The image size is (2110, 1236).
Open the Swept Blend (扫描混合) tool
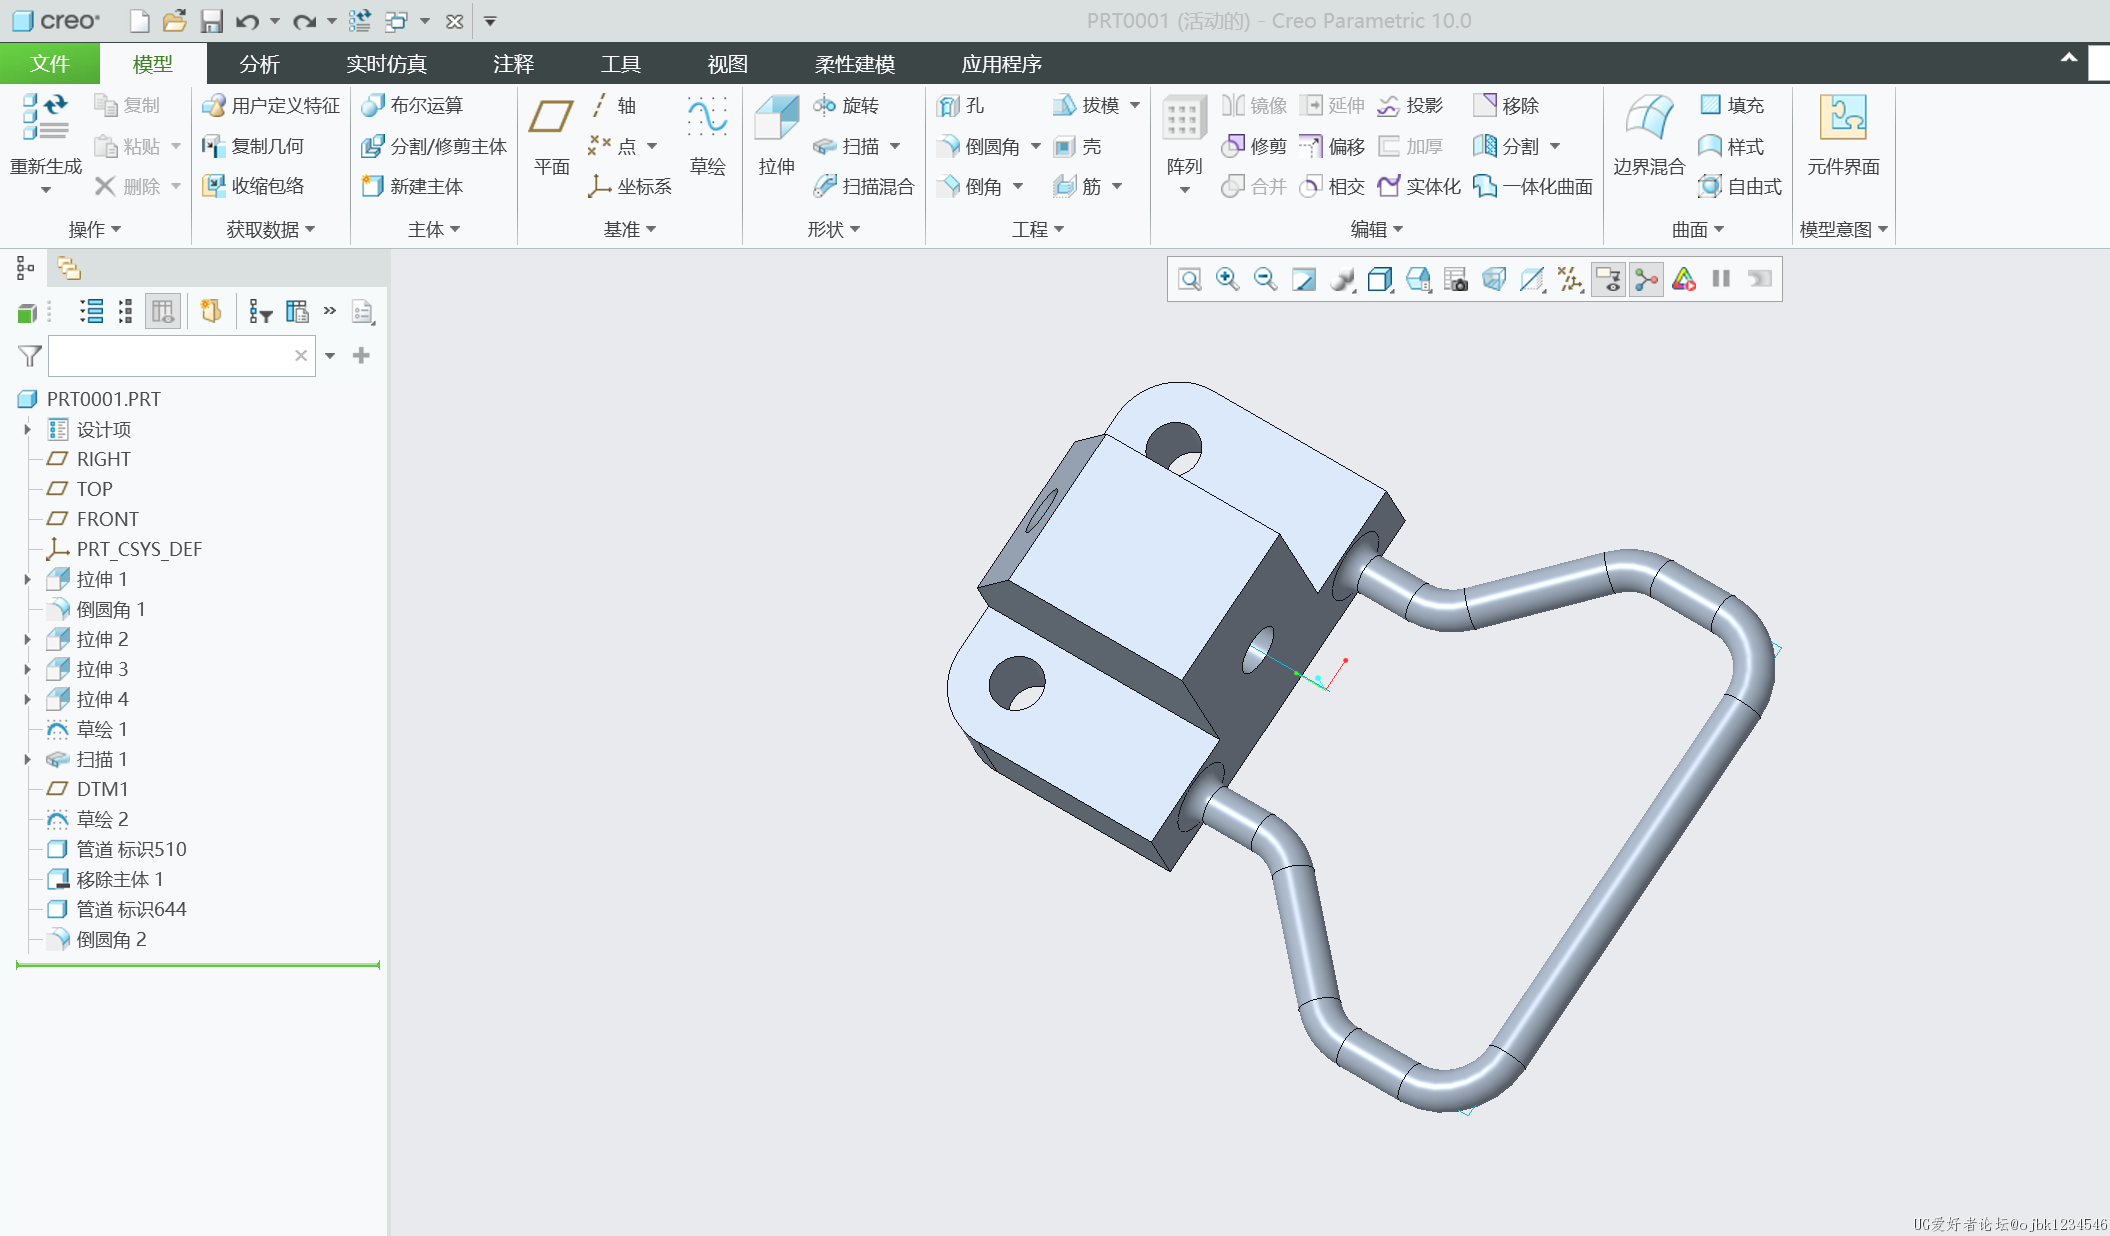click(x=863, y=186)
